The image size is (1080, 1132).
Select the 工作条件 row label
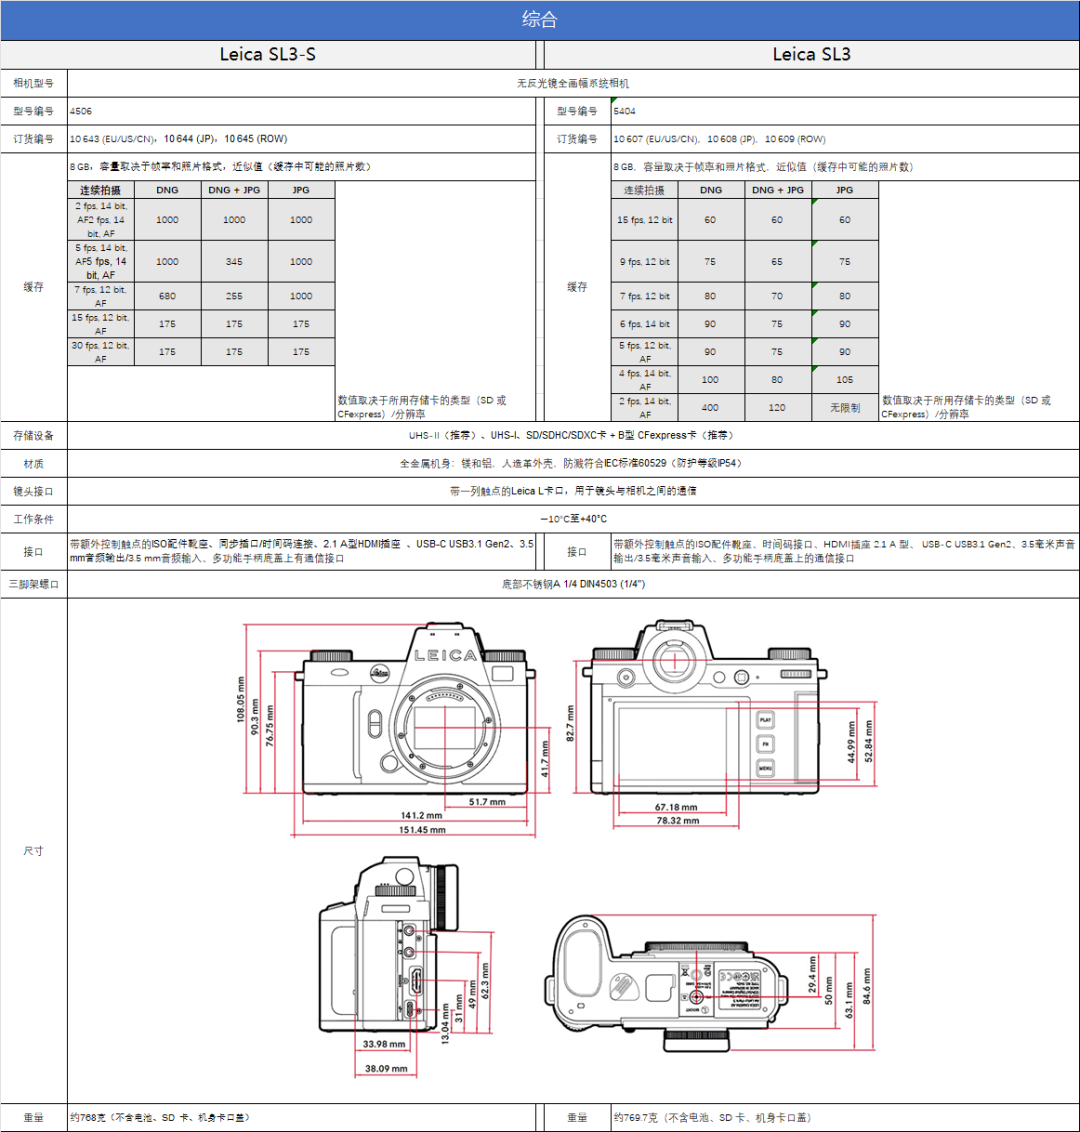34,519
